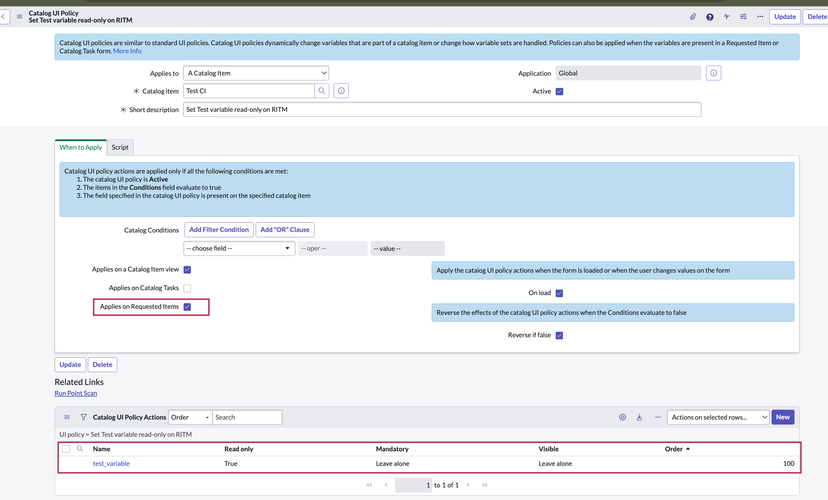The width and height of the screenshot is (828, 500).
Task: Open Actions on selected rows dropdown
Action: click(719, 417)
